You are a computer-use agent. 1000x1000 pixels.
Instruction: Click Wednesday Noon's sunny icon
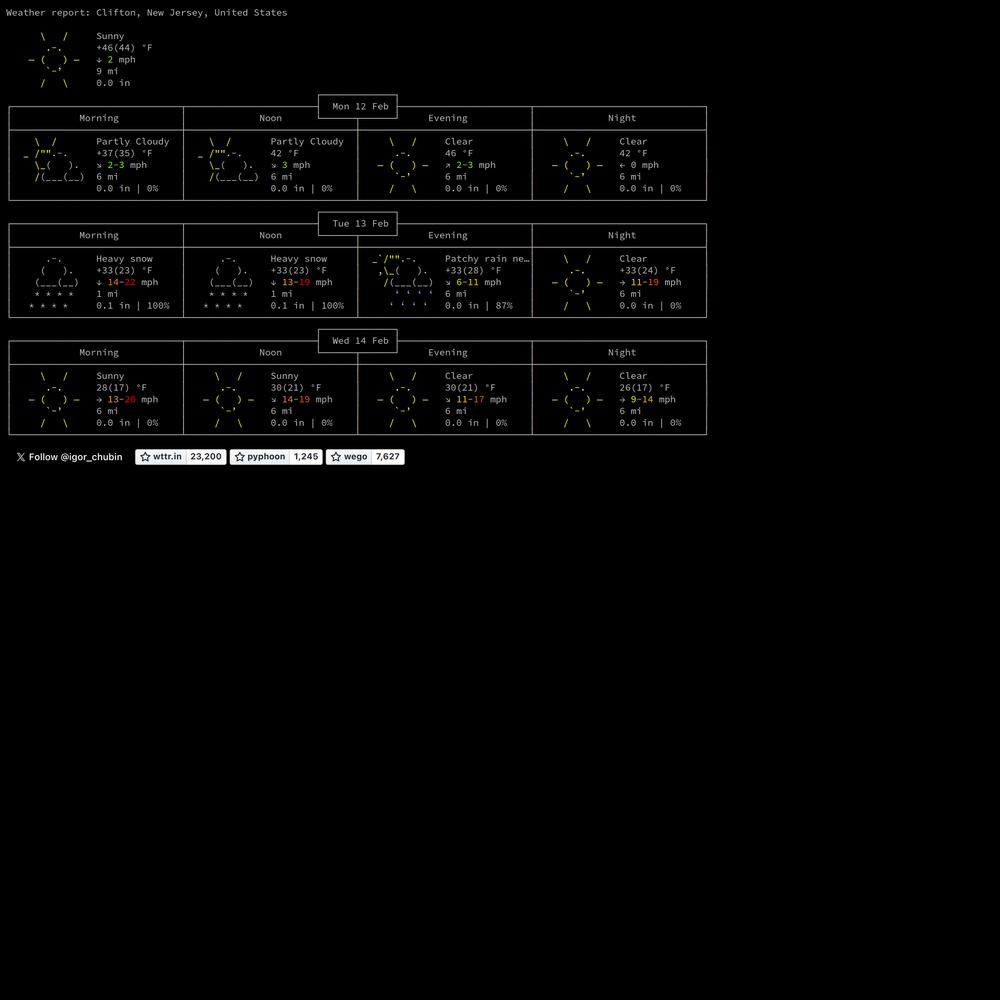[x=228, y=400]
